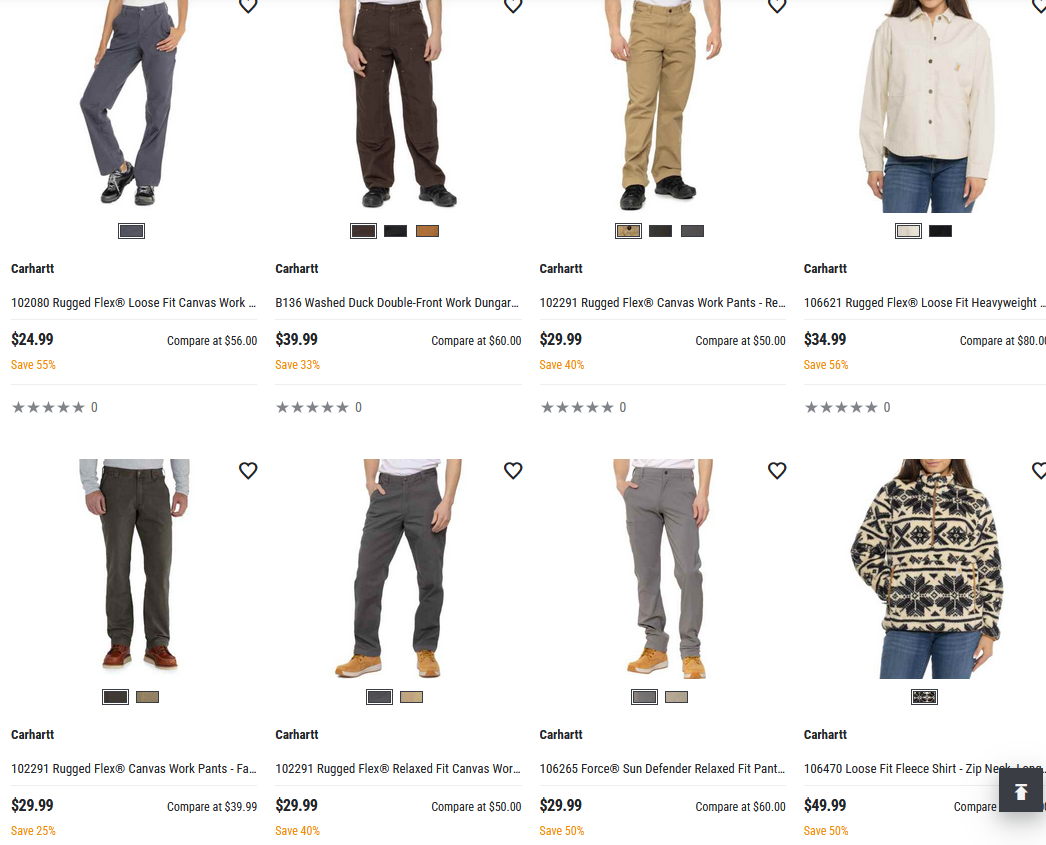This screenshot has height=845, width=1046.
Task: Open B136 Washed Duck Double-Front Dungaree link
Action: click(x=397, y=303)
